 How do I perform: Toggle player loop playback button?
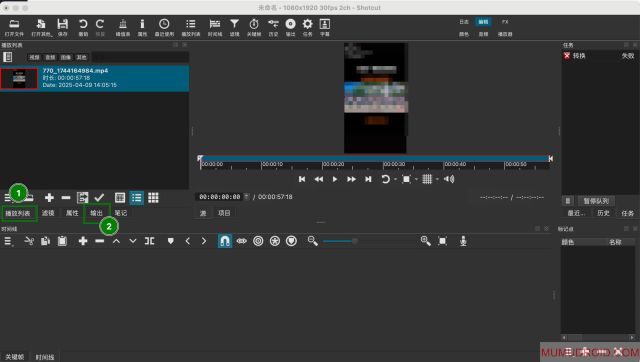pyautogui.click(x=385, y=179)
